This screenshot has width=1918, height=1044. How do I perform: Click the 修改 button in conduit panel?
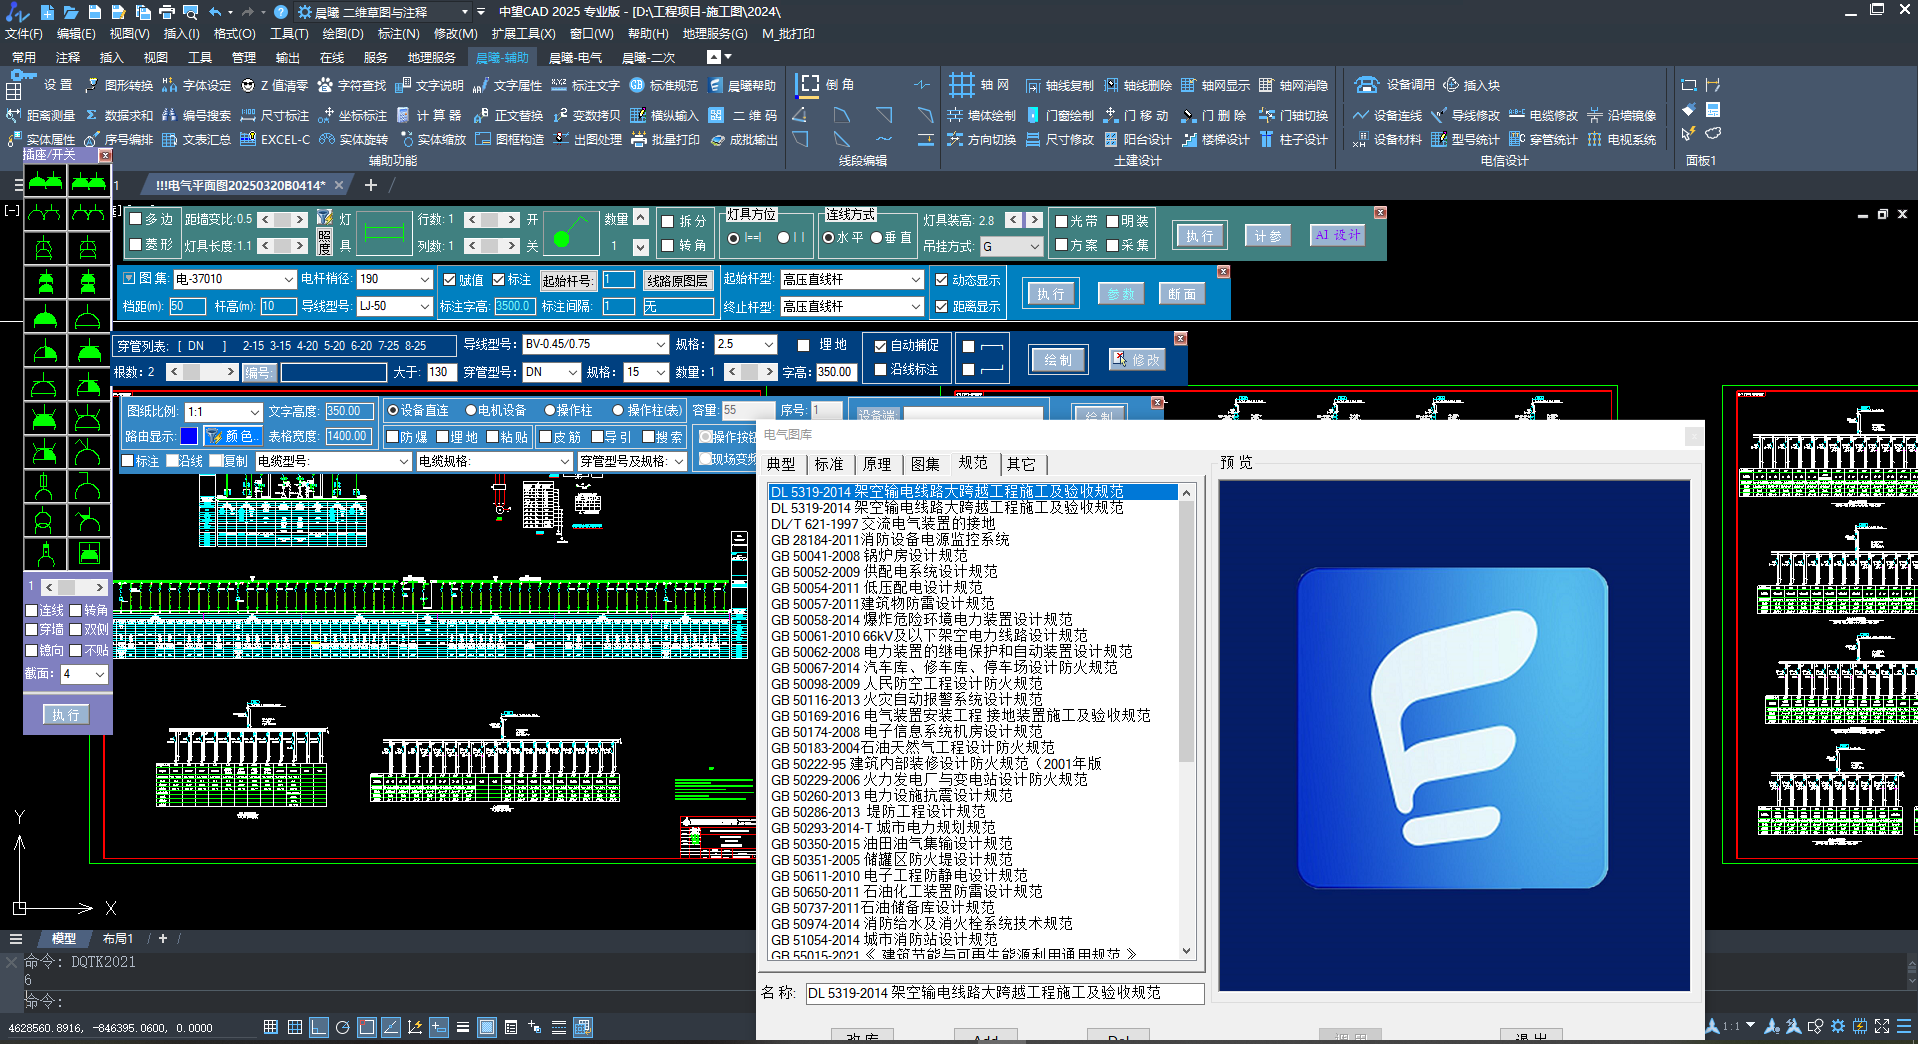[x=1138, y=359]
